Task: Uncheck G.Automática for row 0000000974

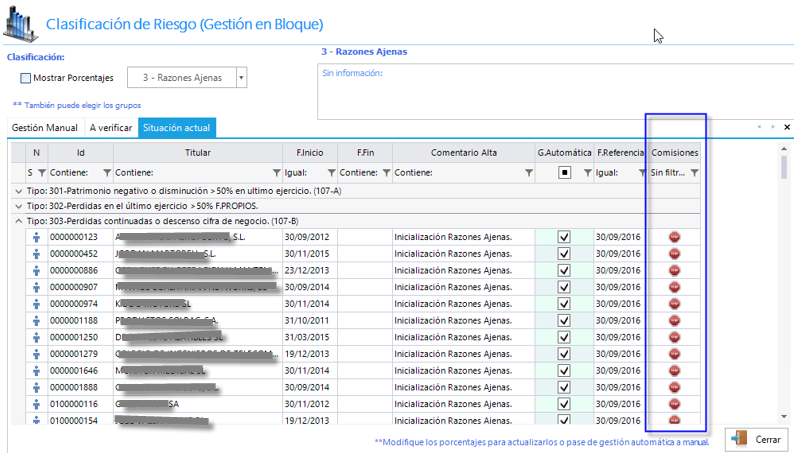Action: pos(564,304)
